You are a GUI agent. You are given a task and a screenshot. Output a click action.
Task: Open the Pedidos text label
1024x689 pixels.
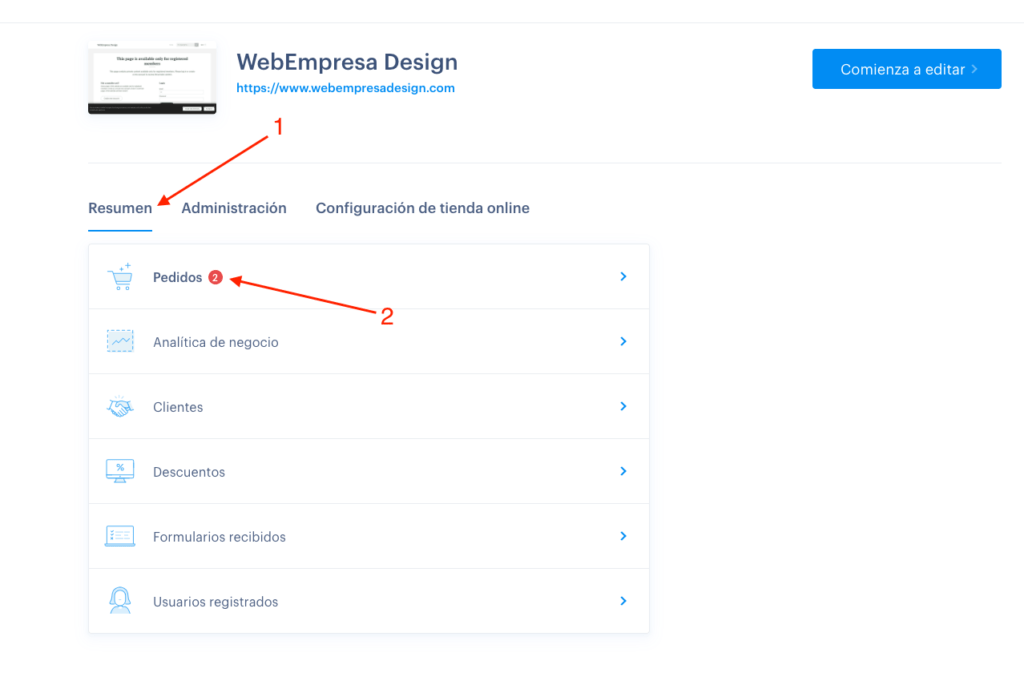(x=178, y=278)
